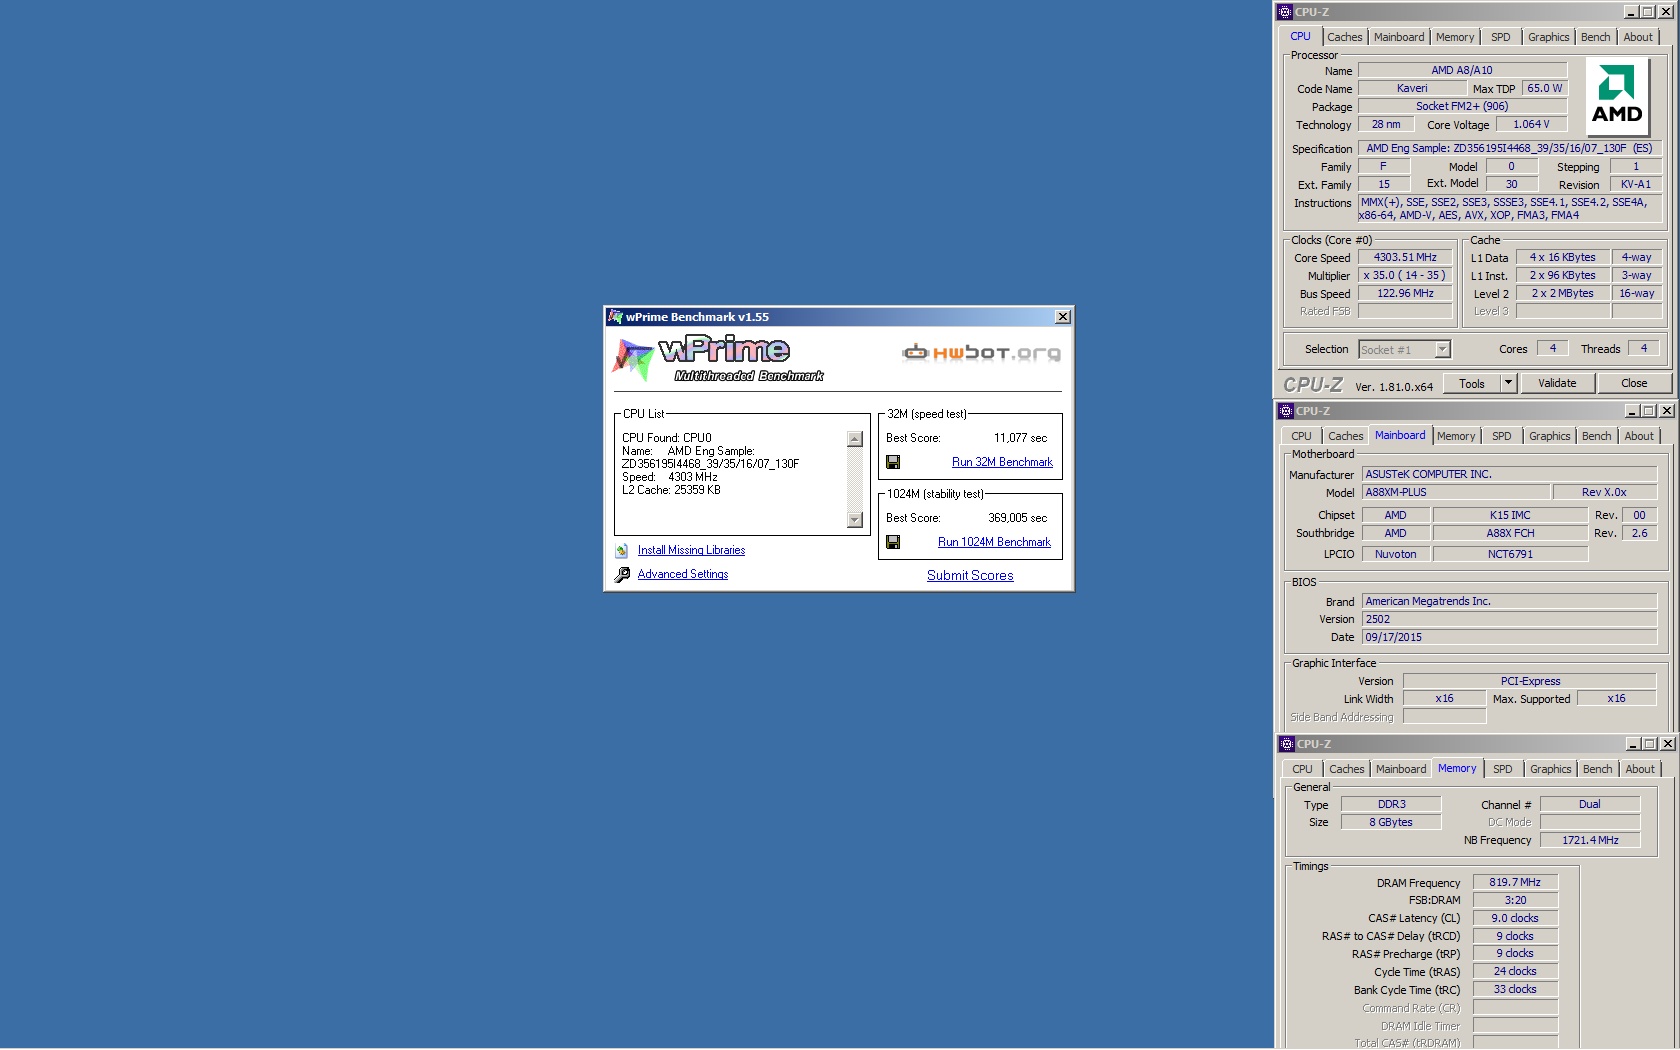Viewport: 1680px width, 1050px height.
Task: Click the Core Voltage 1.064 V value
Action: pyautogui.click(x=1531, y=124)
